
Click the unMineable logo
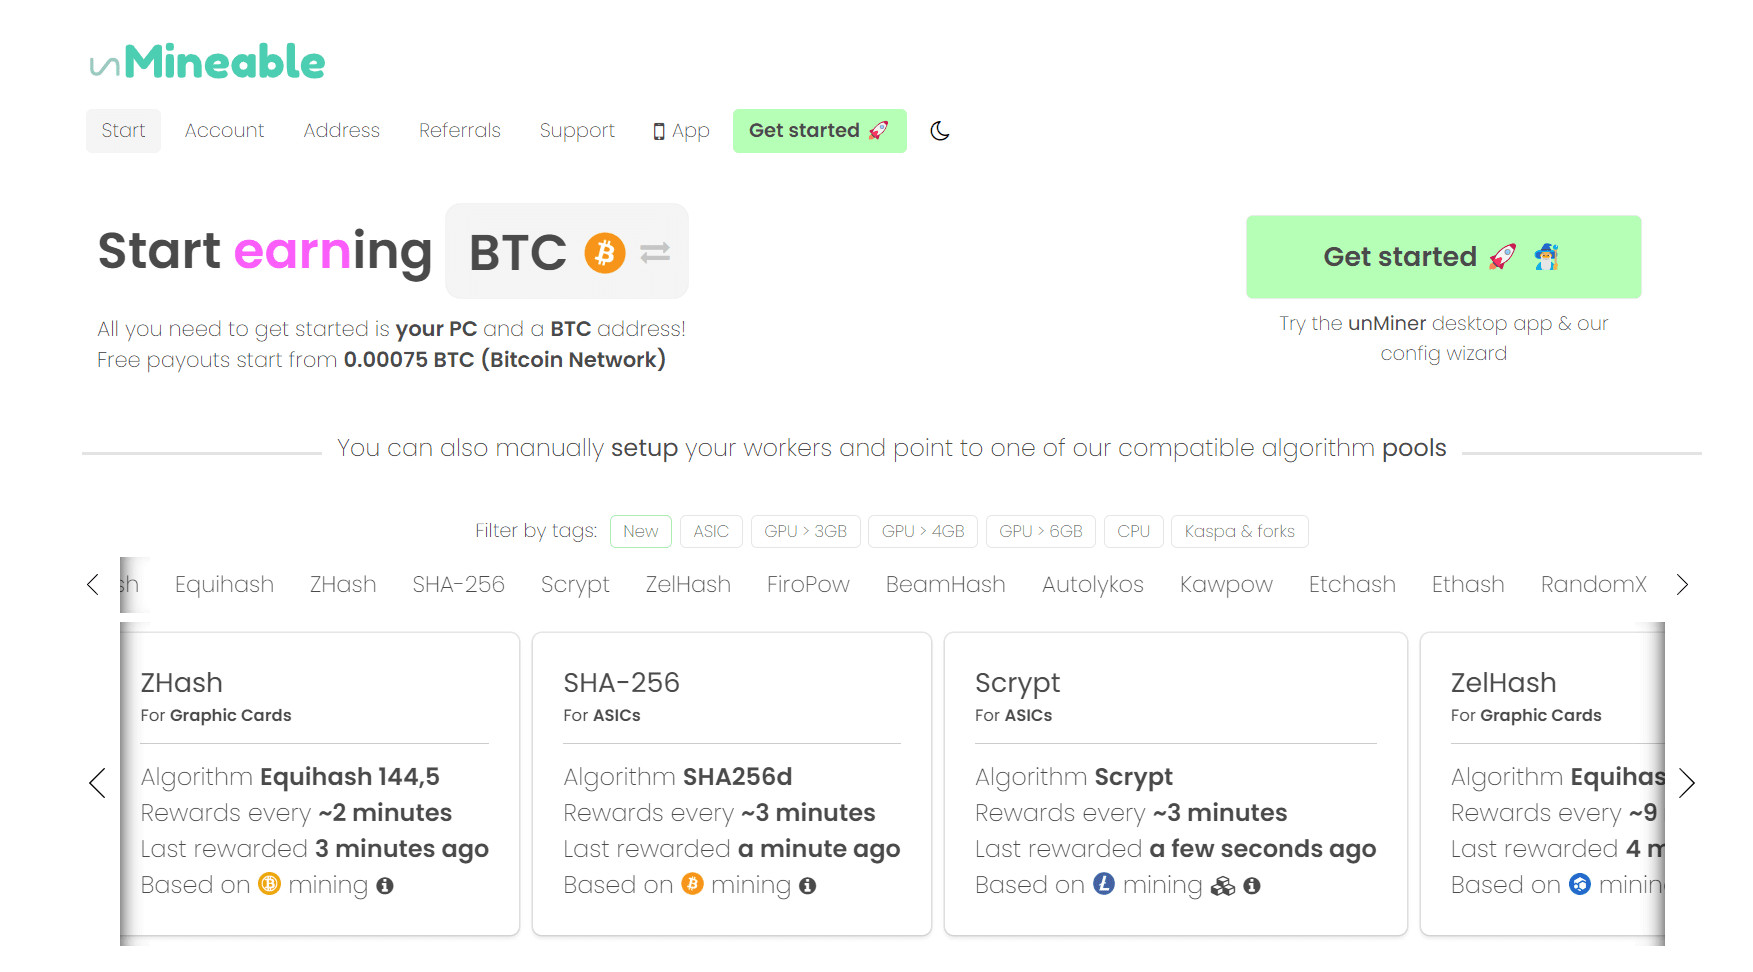coord(207,62)
